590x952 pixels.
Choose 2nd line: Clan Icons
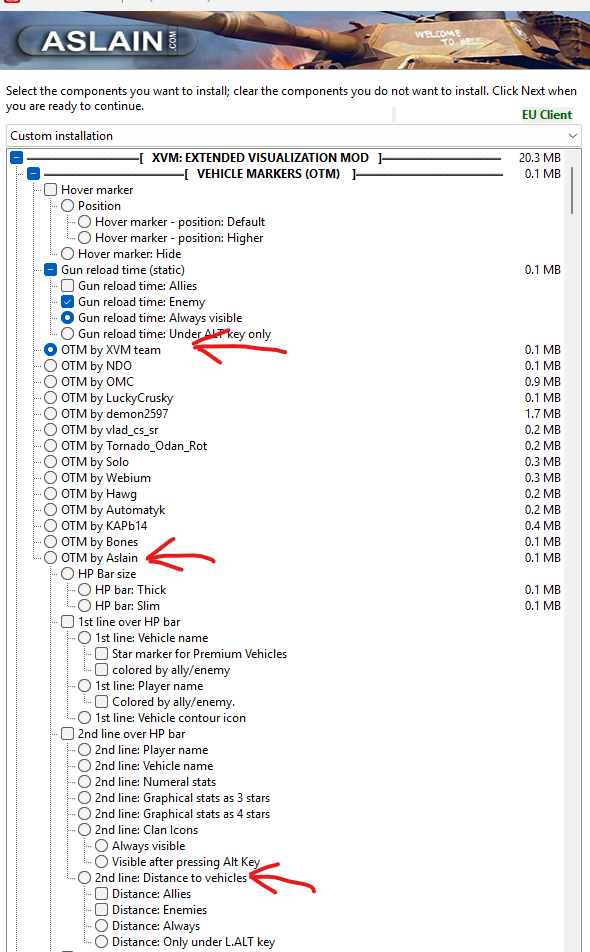tap(84, 830)
